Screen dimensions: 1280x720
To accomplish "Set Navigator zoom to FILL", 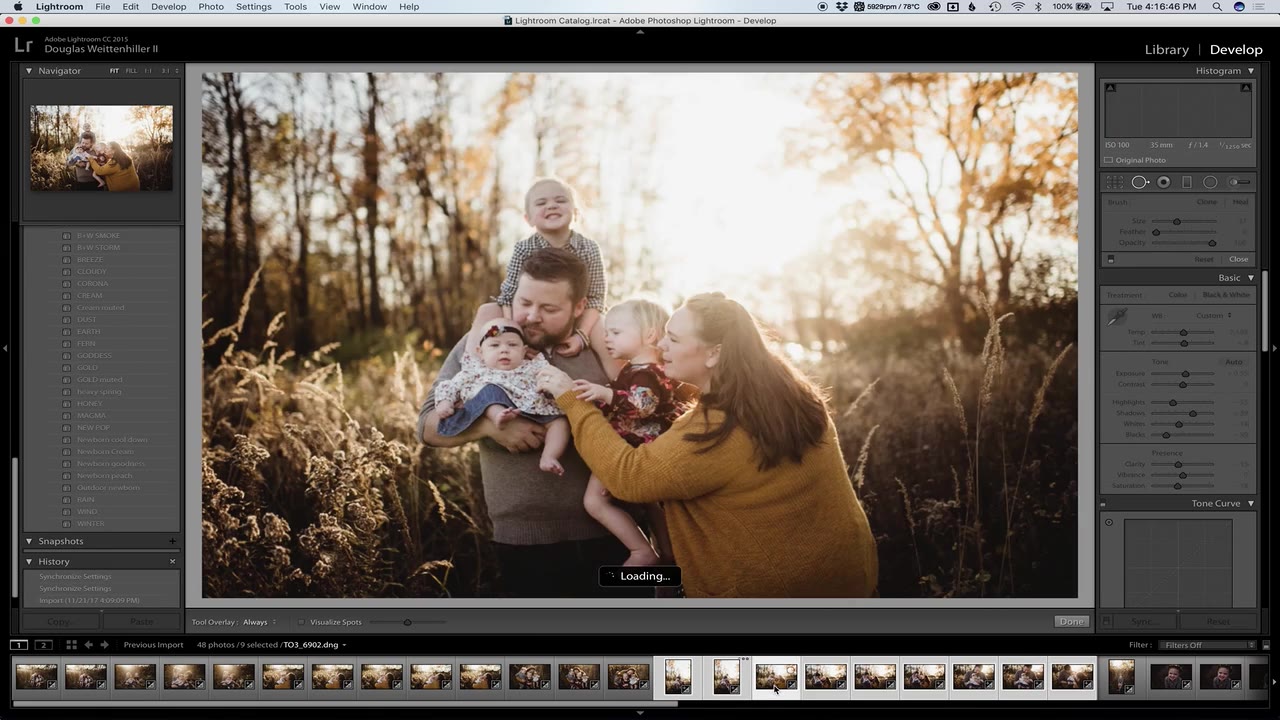I will coord(131,71).
